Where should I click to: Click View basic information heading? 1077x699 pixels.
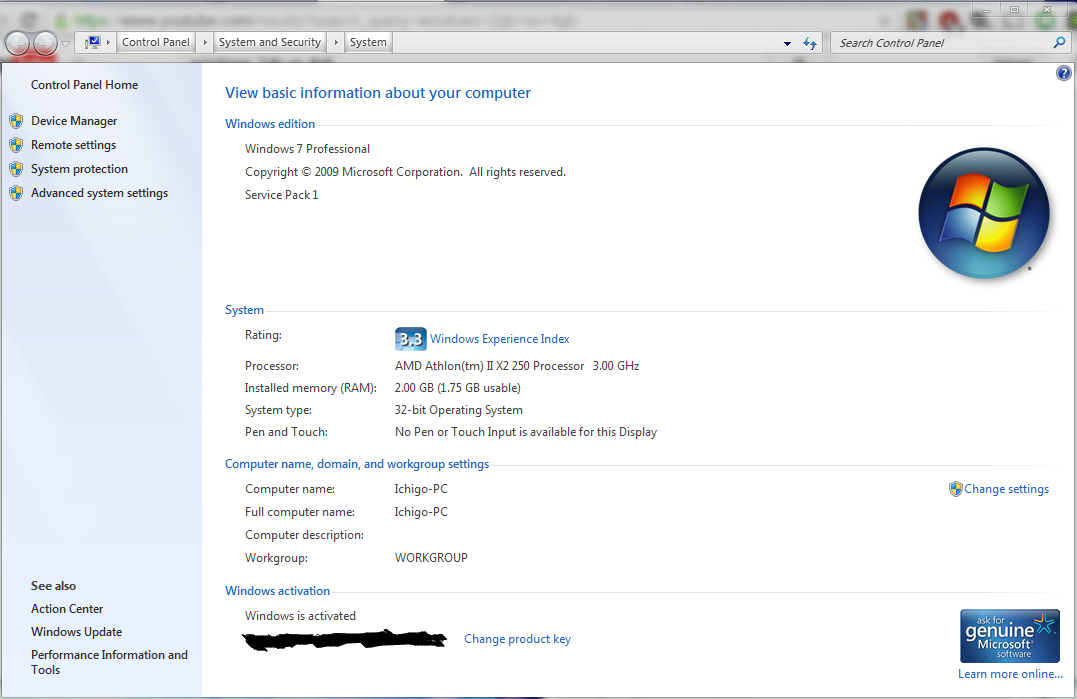click(378, 93)
